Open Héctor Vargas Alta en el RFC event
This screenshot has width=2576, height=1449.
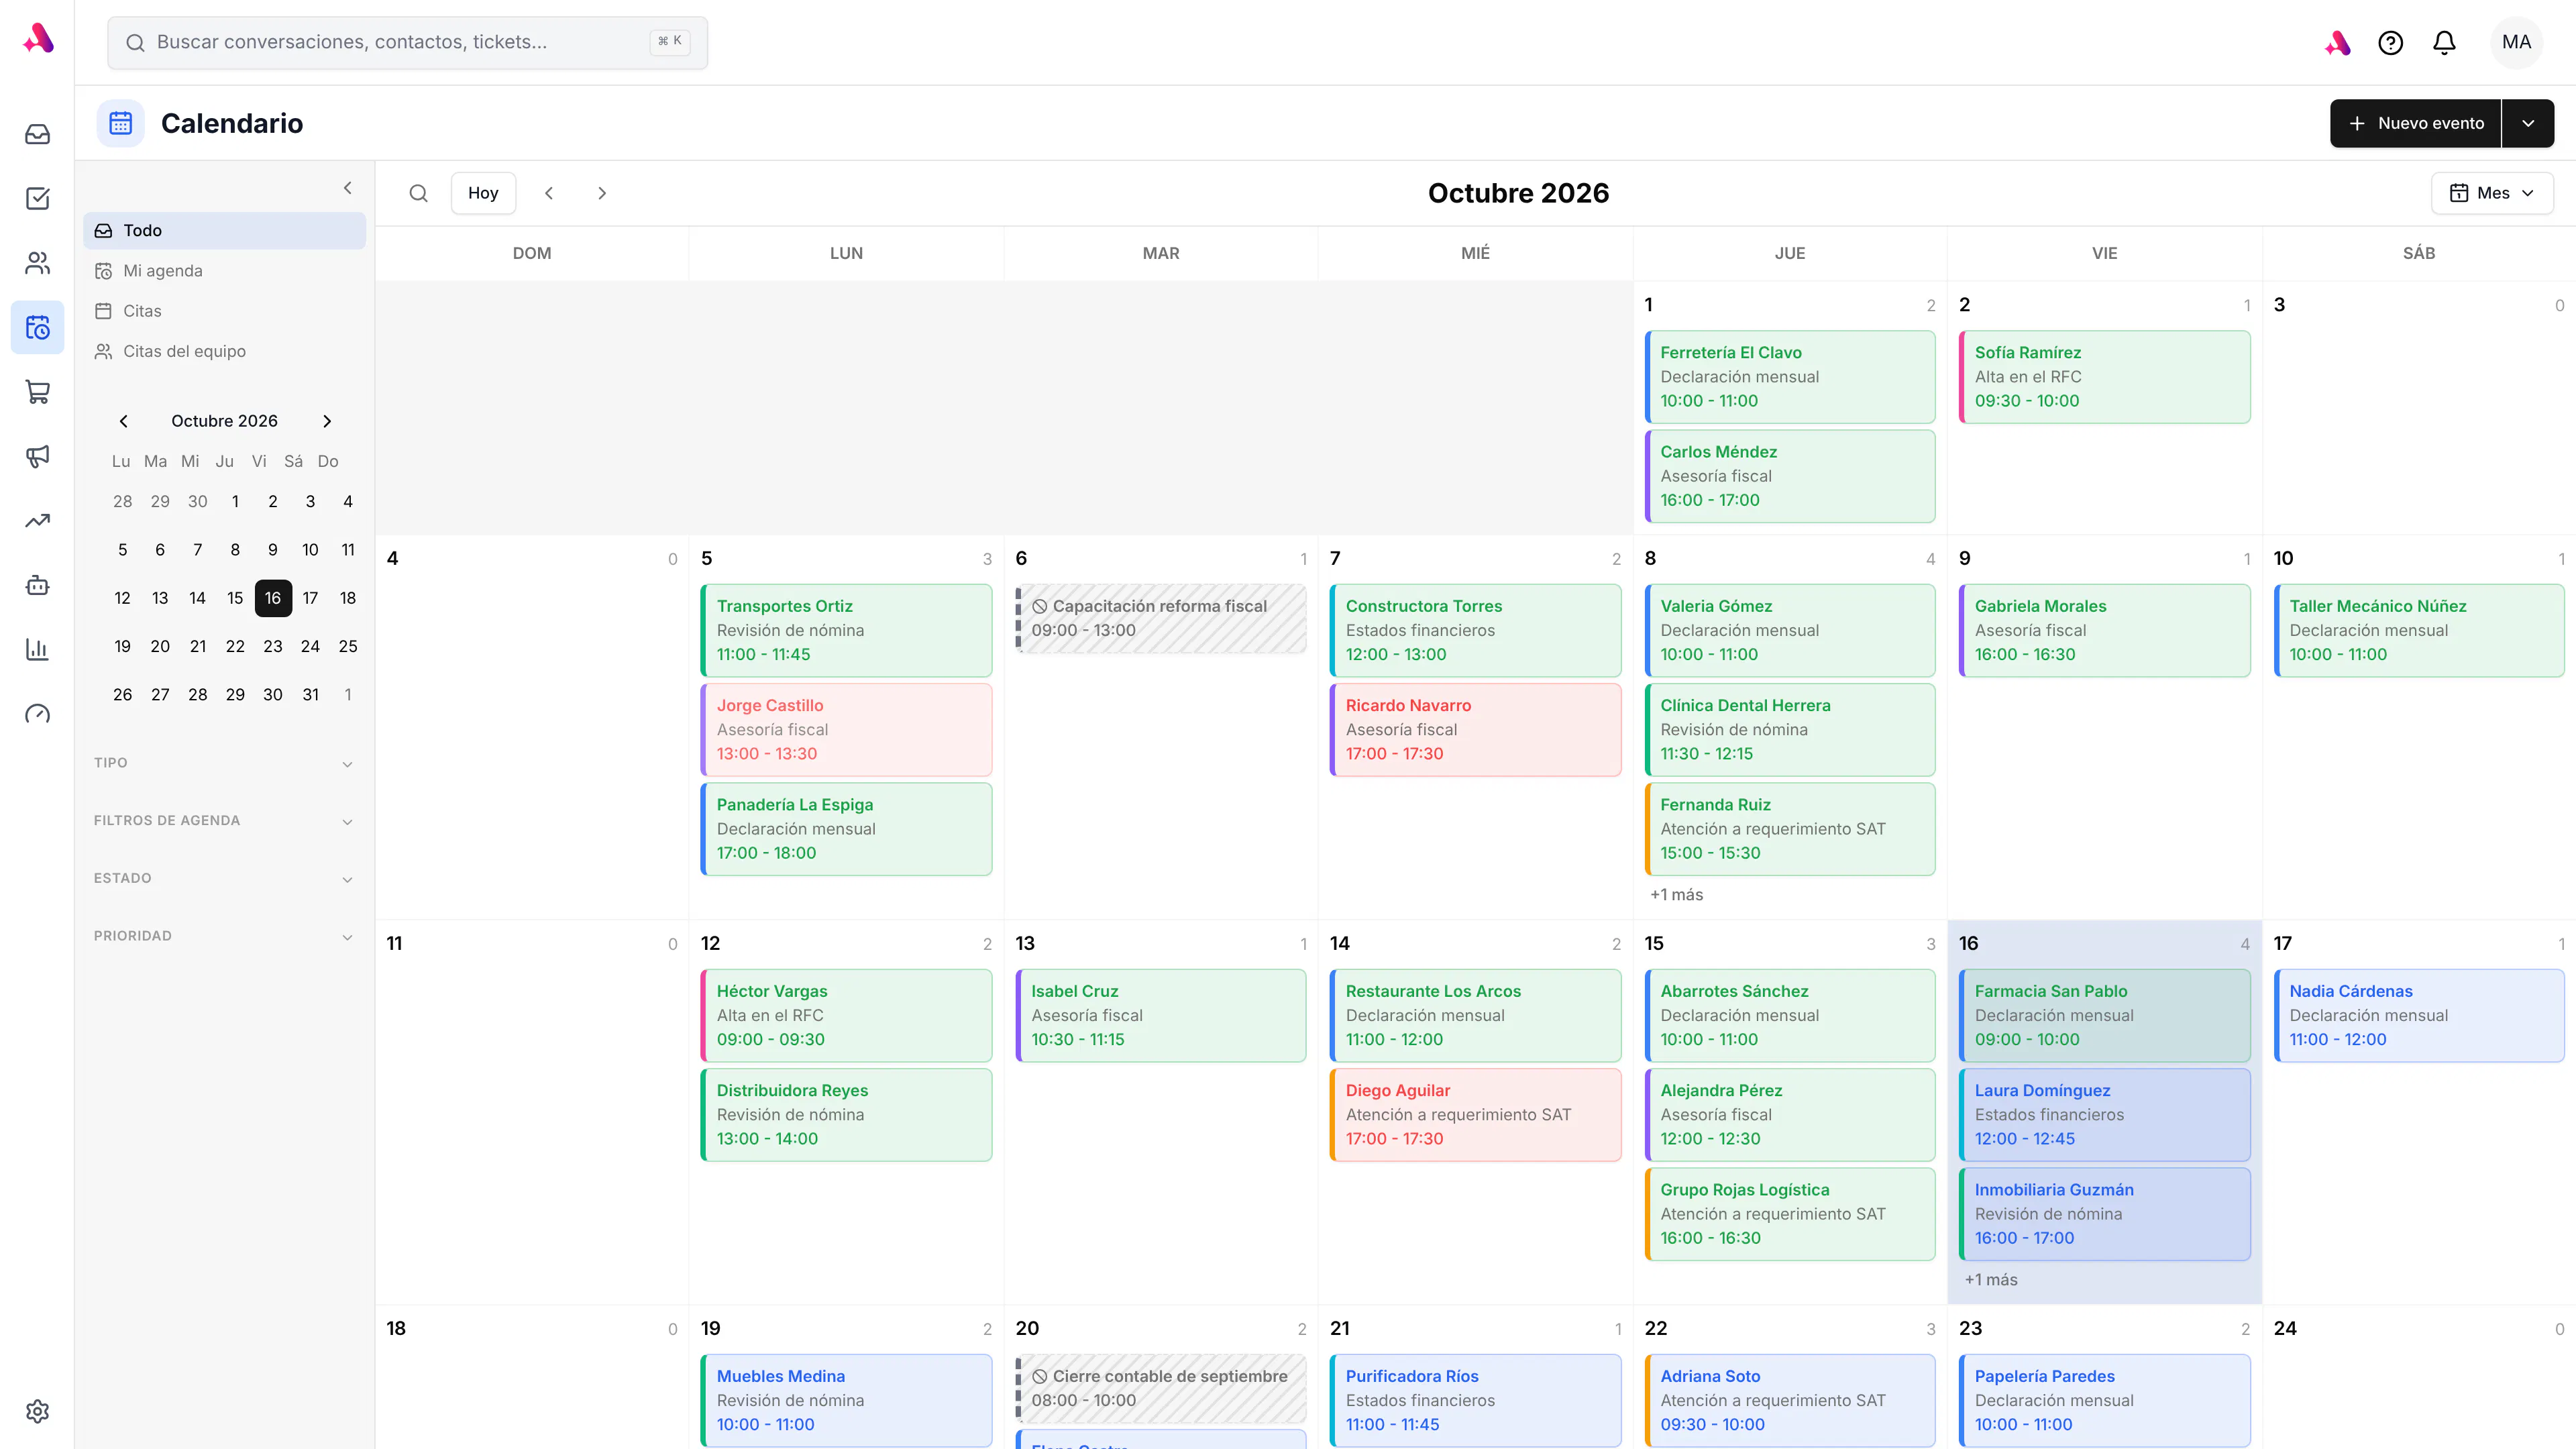coord(846,1015)
